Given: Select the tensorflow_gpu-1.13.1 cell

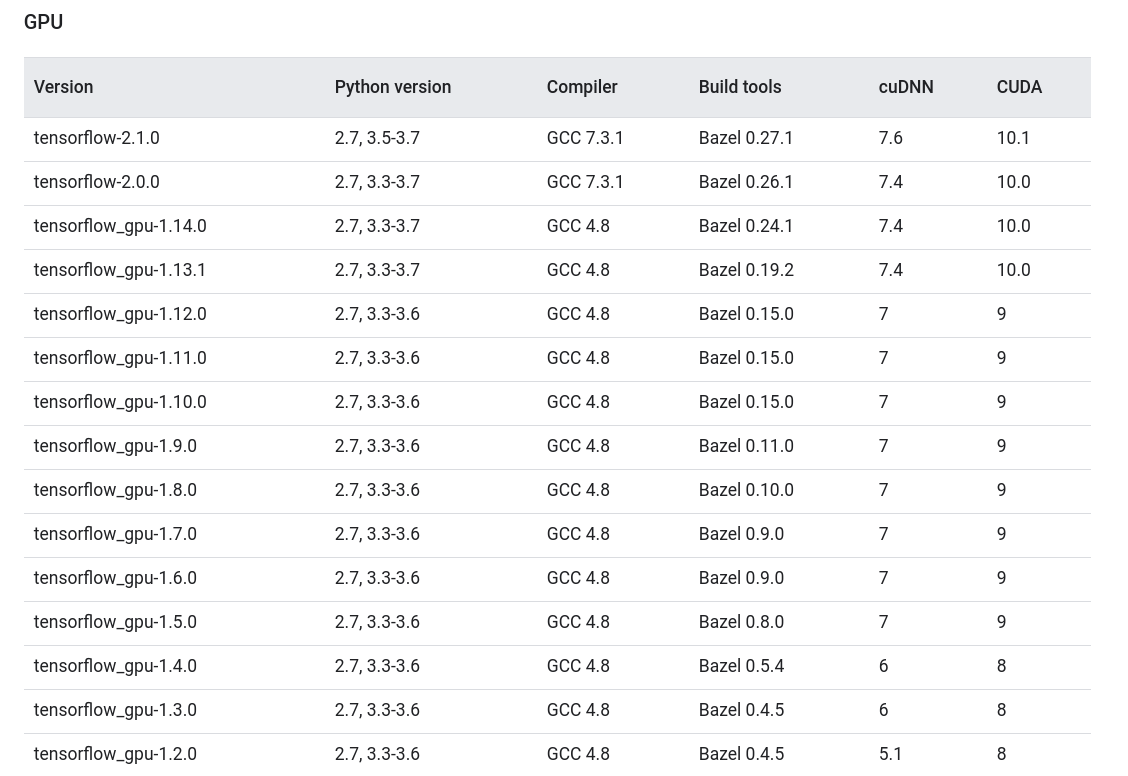Looking at the screenshot, I should click(119, 270).
